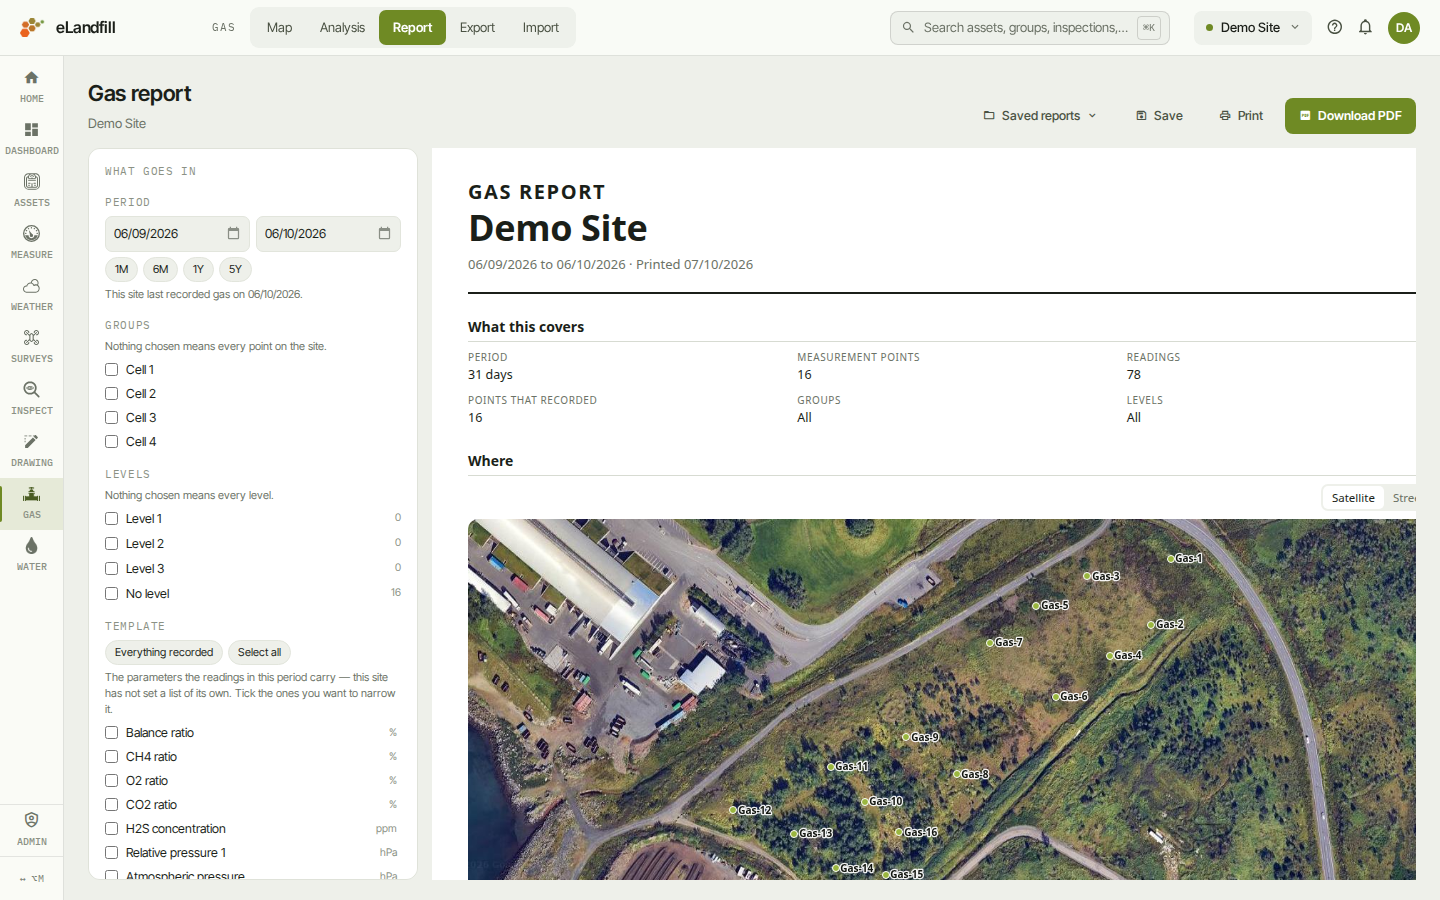The image size is (1440, 900).
Task: Switch to the Export tab
Action: [477, 27]
